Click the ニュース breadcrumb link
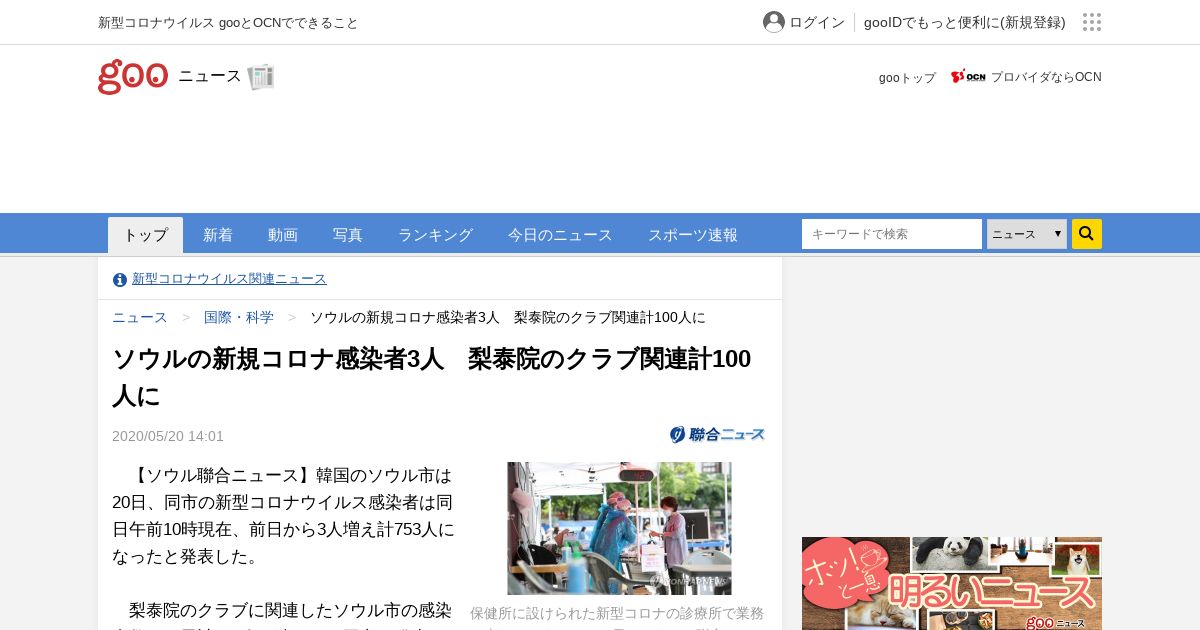This screenshot has height=630, width=1200. [x=140, y=317]
